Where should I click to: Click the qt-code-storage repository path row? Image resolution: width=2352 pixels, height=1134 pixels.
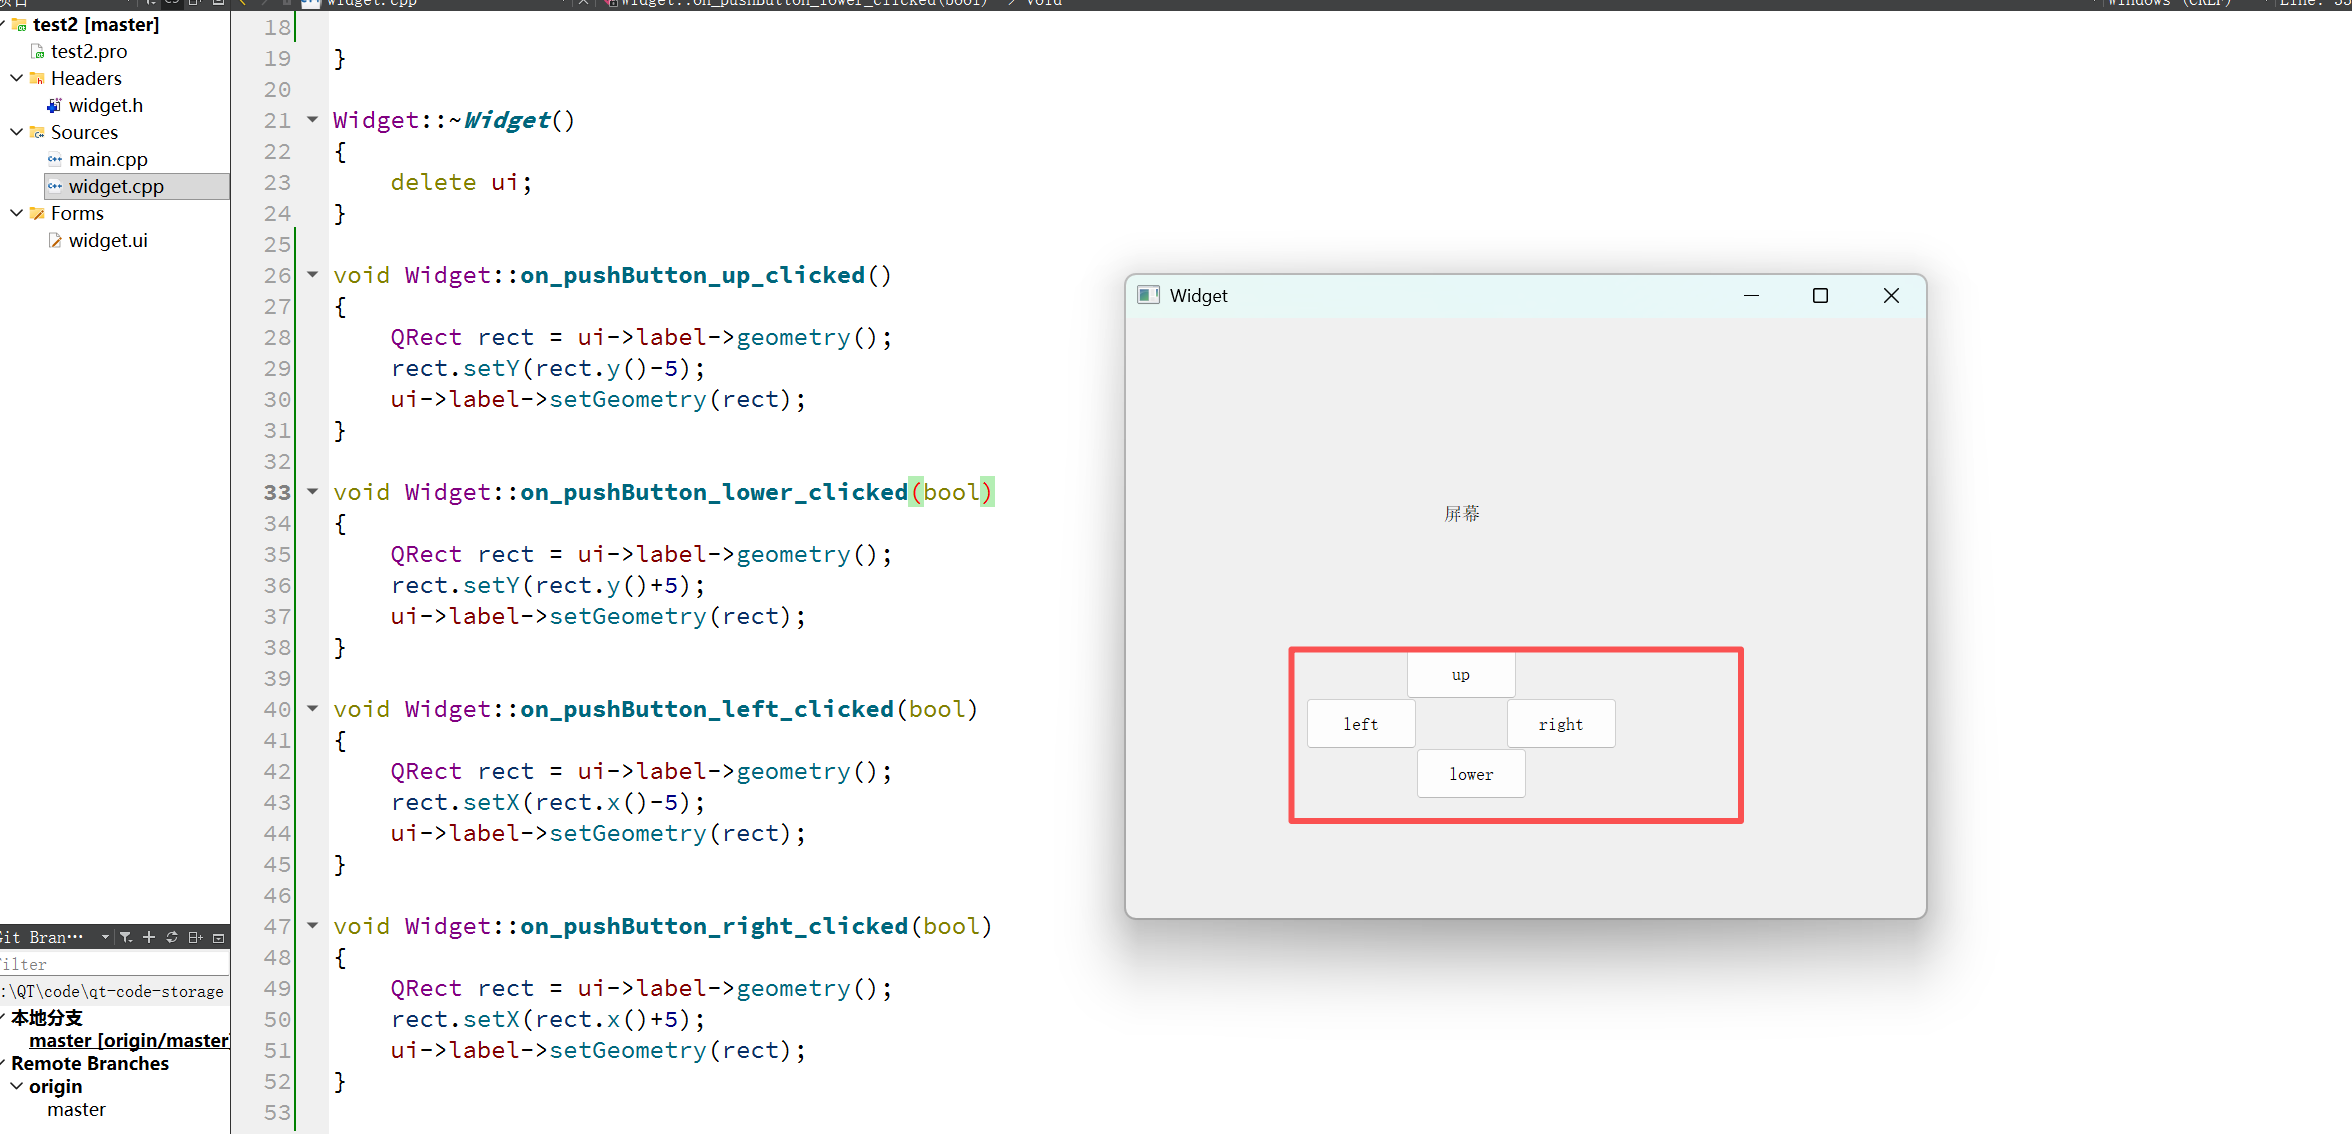114,991
